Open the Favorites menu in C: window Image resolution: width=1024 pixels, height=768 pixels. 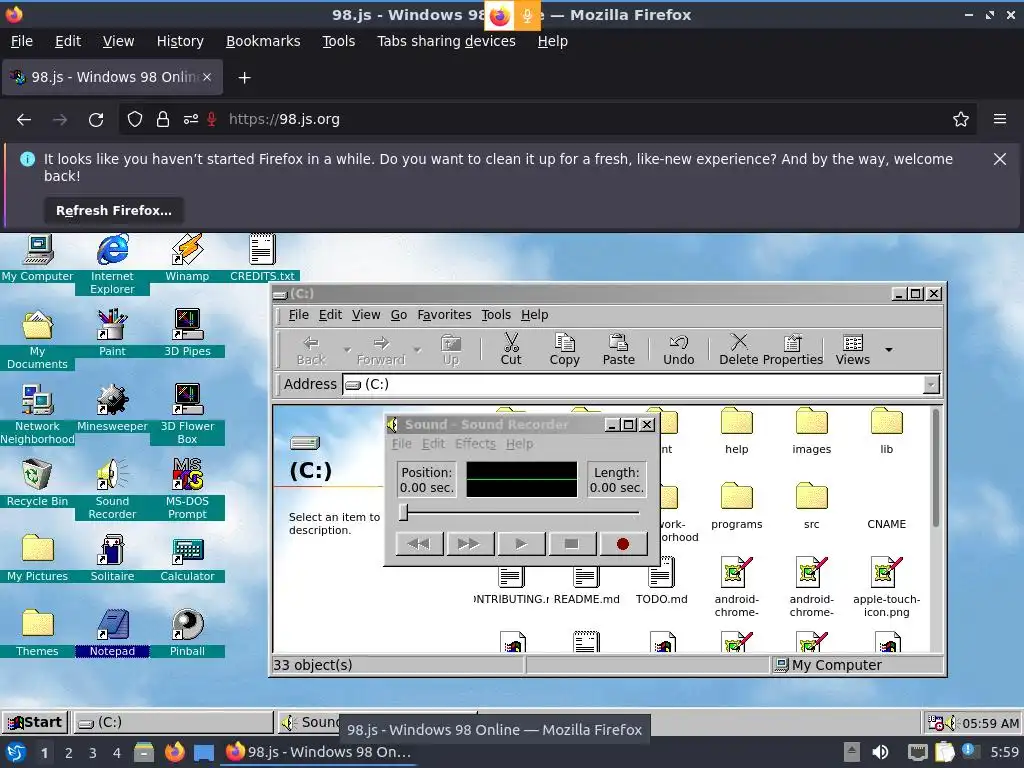coord(444,315)
